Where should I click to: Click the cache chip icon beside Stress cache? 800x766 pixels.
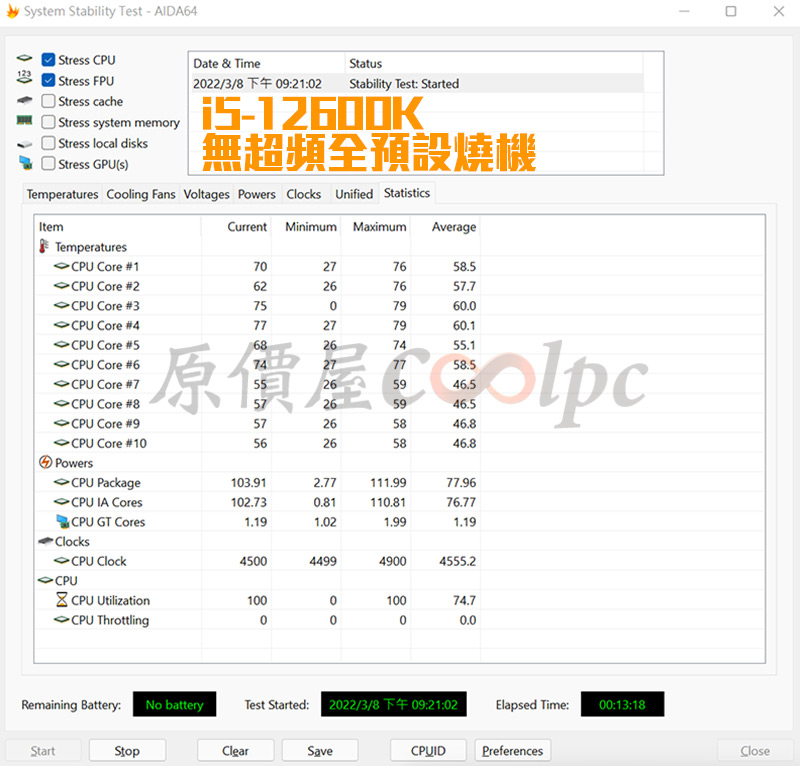coord(24,100)
